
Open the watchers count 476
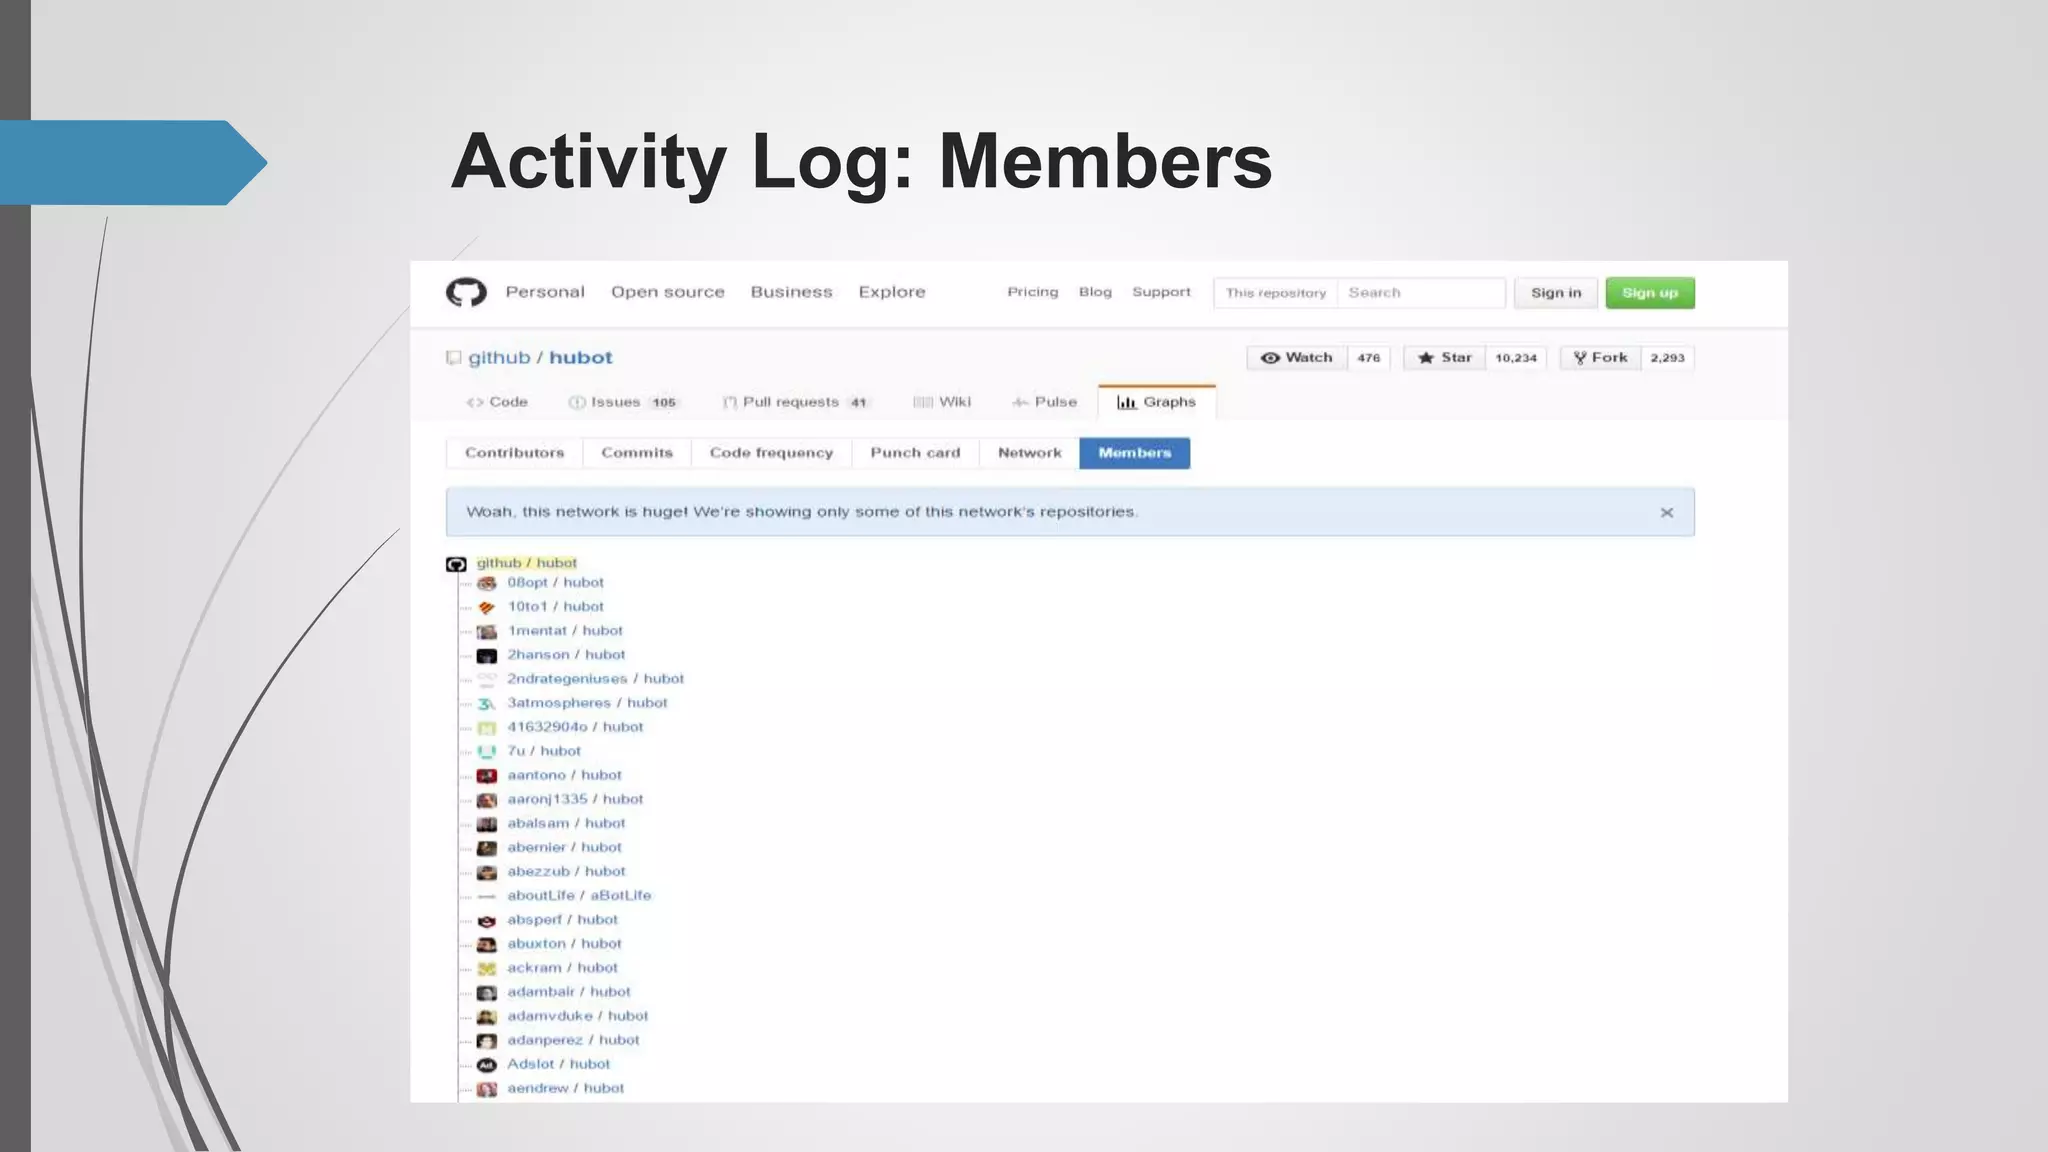coord(1369,358)
